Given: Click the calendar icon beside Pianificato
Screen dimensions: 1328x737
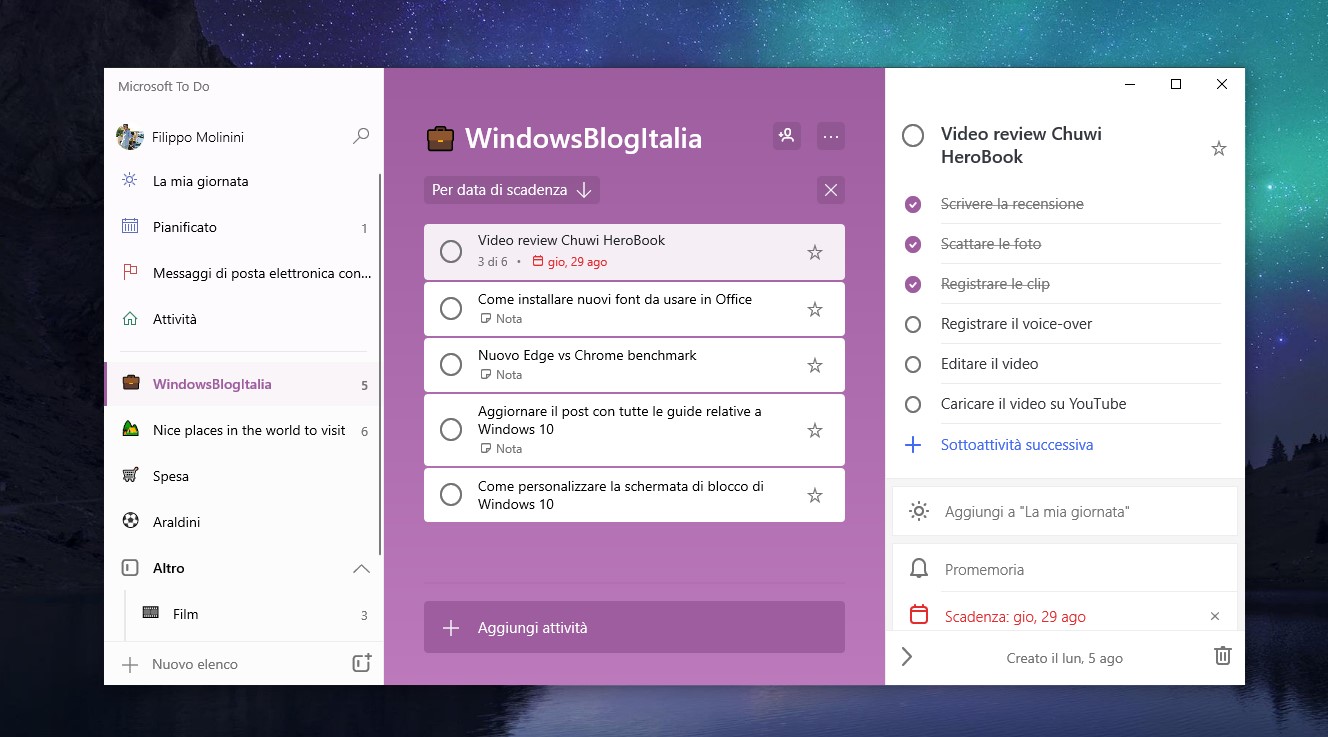Looking at the screenshot, I should coord(130,227).
